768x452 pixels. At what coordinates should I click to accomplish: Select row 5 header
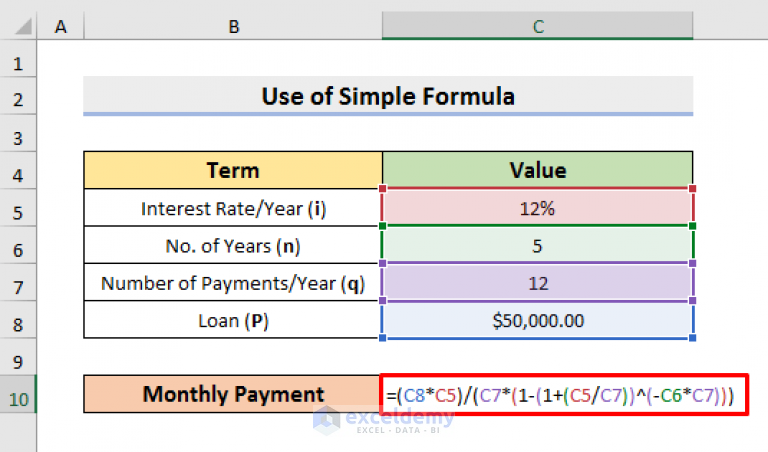coord(18,208)
